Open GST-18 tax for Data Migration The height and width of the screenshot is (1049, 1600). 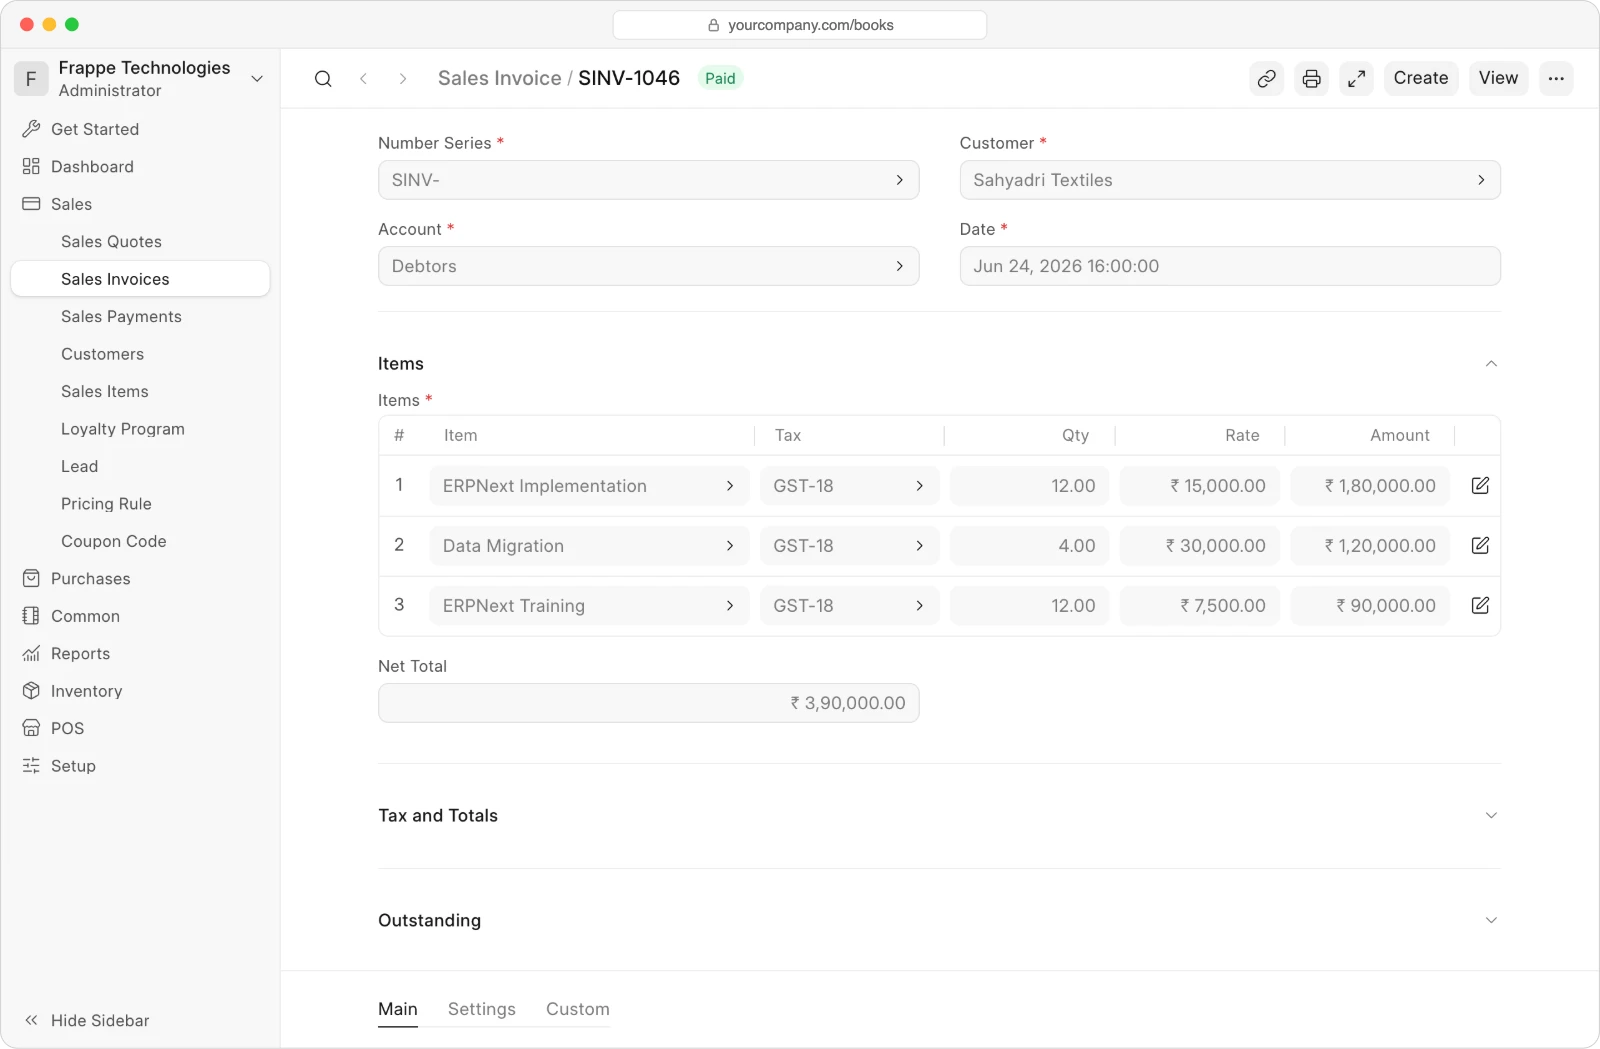849,546
